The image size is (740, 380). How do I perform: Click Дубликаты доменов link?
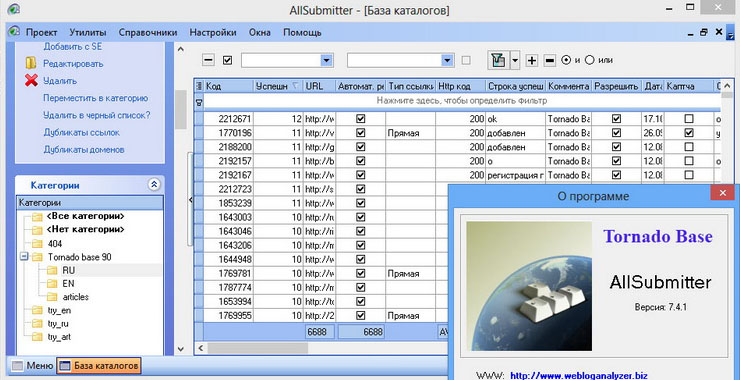click(84, 150)
